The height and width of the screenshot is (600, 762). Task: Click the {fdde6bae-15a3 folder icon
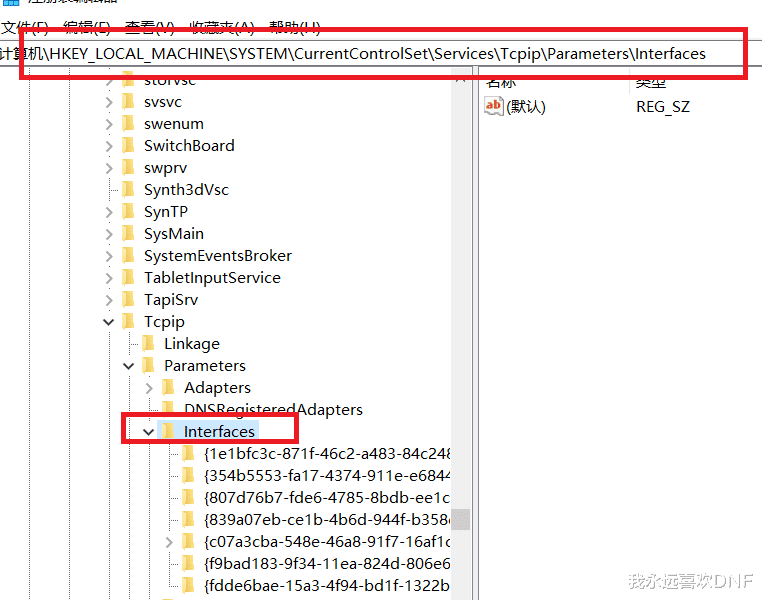coord(189,585)
